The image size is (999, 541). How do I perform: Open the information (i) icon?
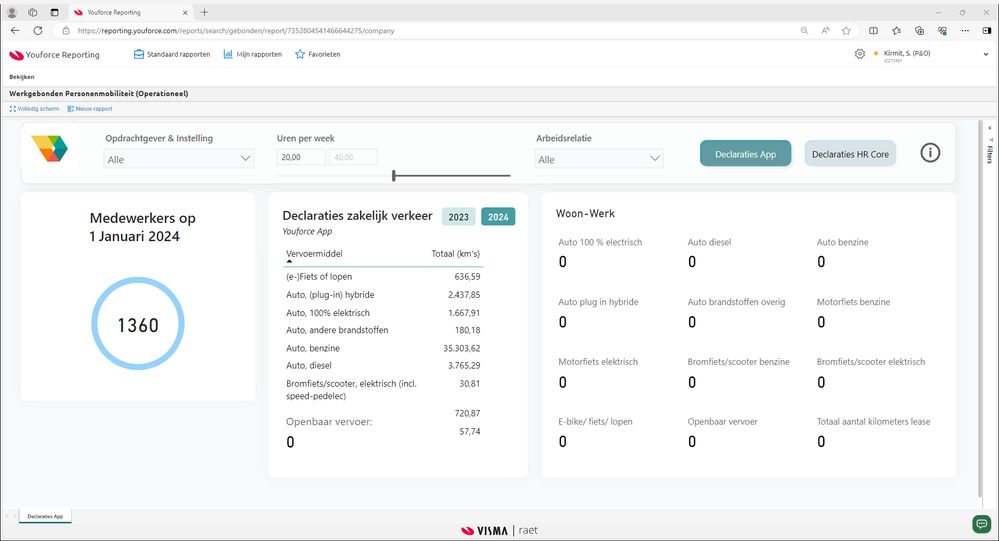[x=930, y=153]
